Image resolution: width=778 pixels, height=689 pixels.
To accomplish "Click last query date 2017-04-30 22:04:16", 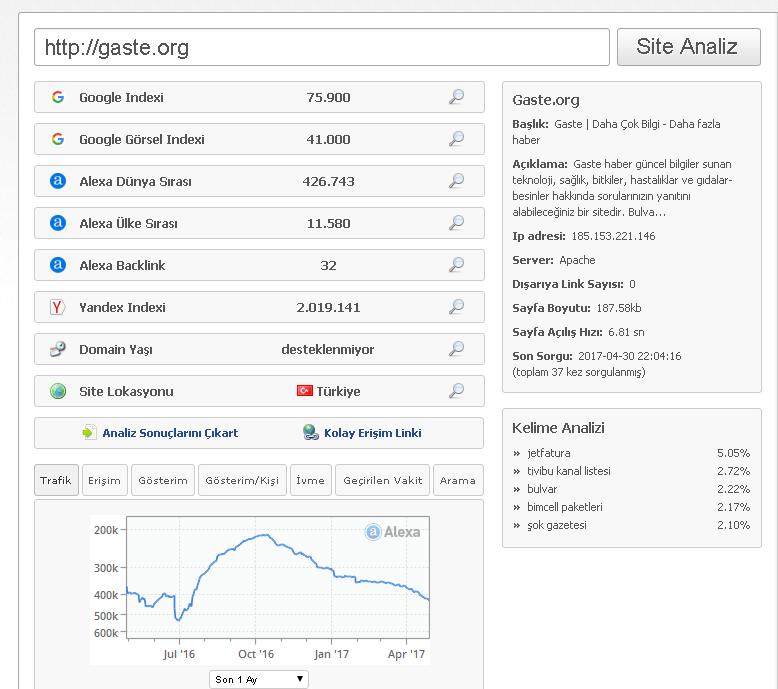I will click(x=630, y=356).
